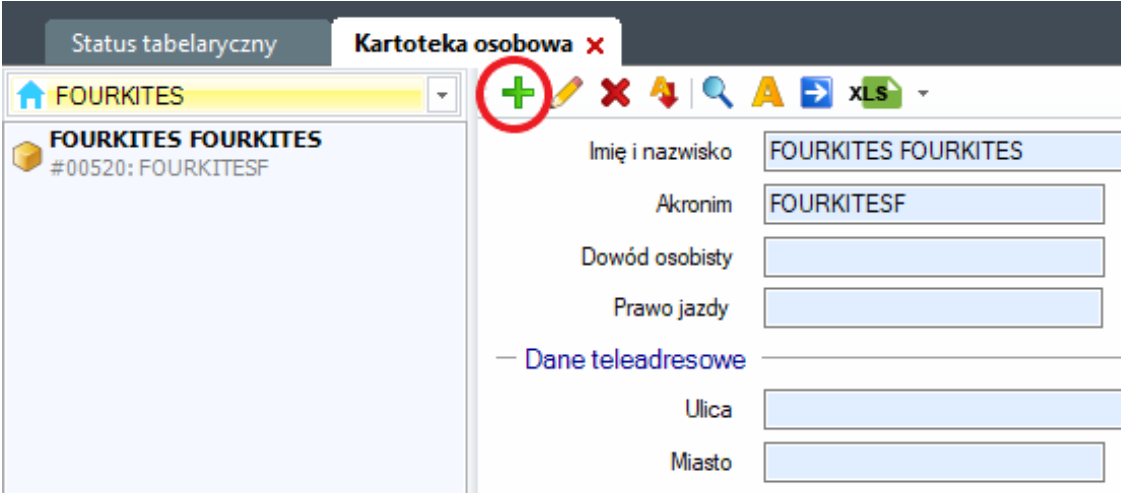Select the FOURKITES FOURKITES list entry
1136x502 pixels.
coord(233,153)
